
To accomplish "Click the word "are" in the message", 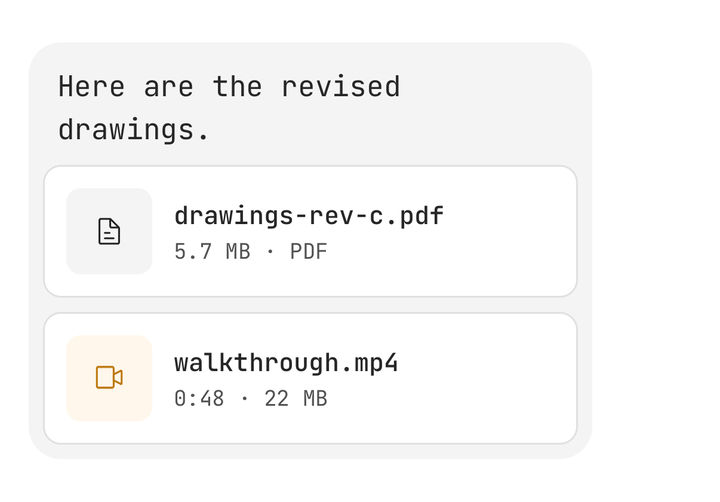I will pos(169,87).
